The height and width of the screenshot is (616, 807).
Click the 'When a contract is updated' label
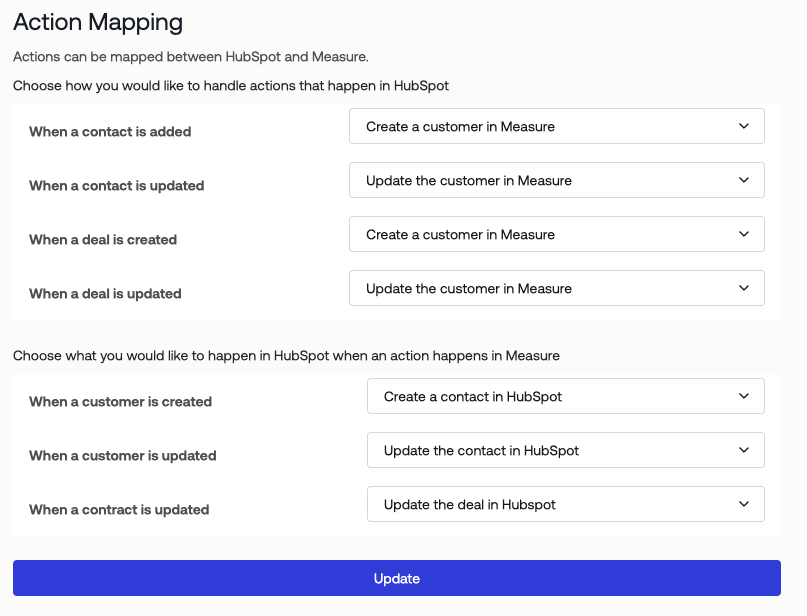coord(119,510)
